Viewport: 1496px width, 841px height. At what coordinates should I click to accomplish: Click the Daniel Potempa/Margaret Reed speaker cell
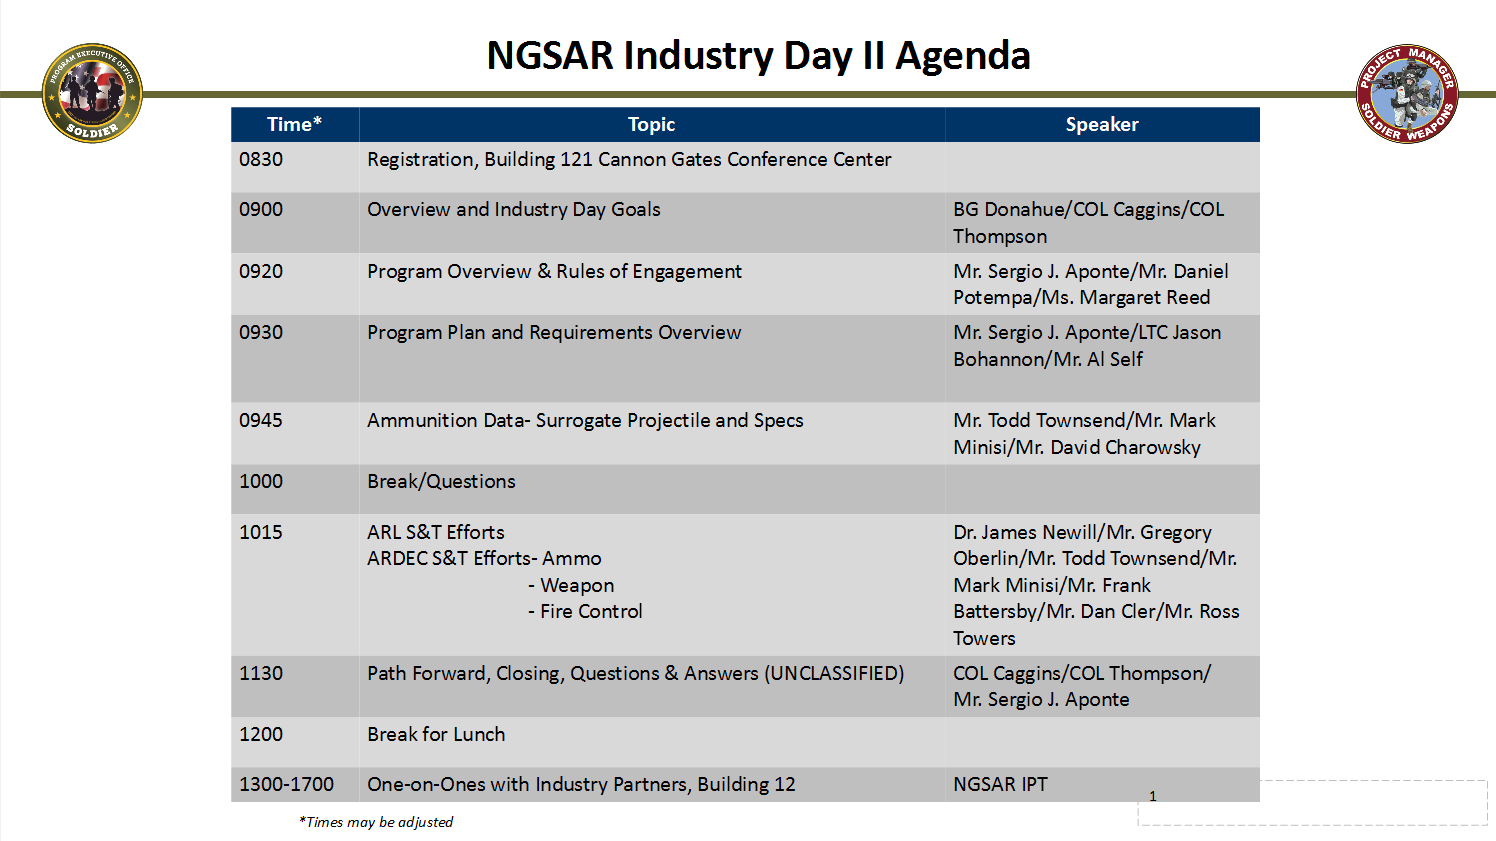click(x=1102, y=284)
